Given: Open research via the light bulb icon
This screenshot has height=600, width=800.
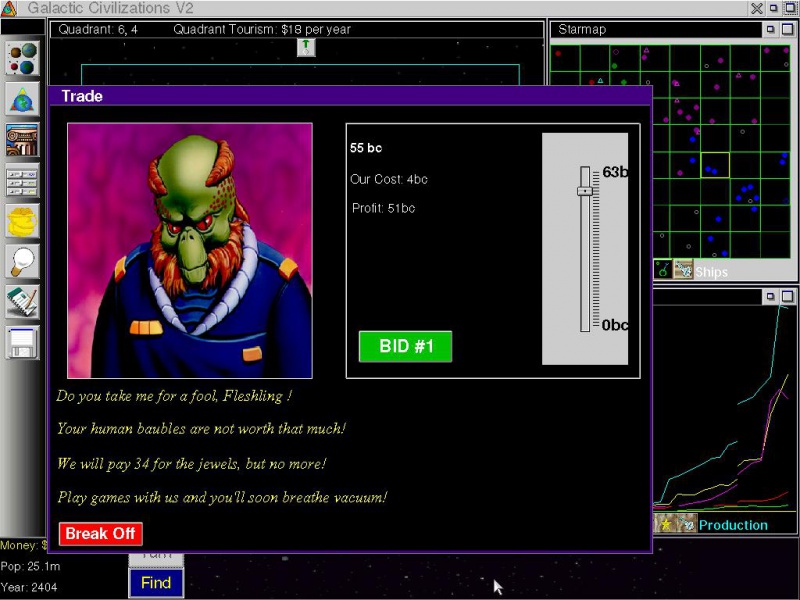Looking at the screenshot, I should [22, 262].
